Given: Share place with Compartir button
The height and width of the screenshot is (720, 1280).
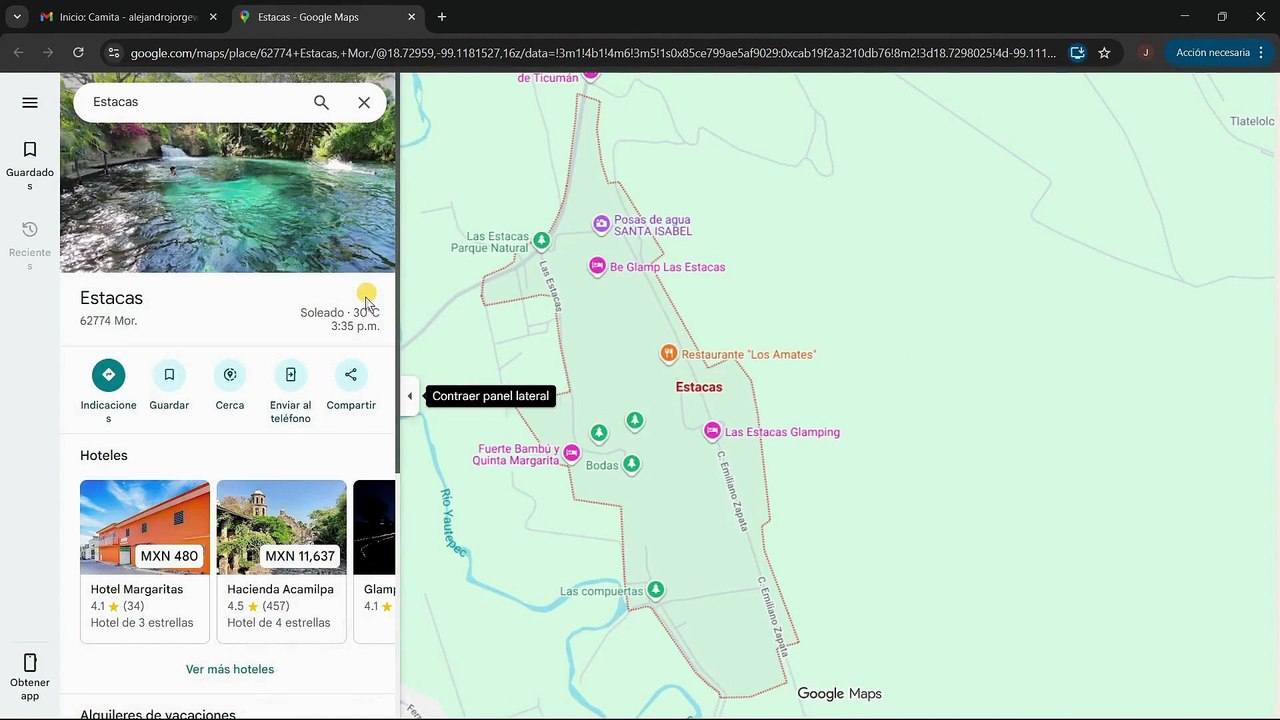Looking at the screenshot, I should pyautogui.click(x=351, y=385).
